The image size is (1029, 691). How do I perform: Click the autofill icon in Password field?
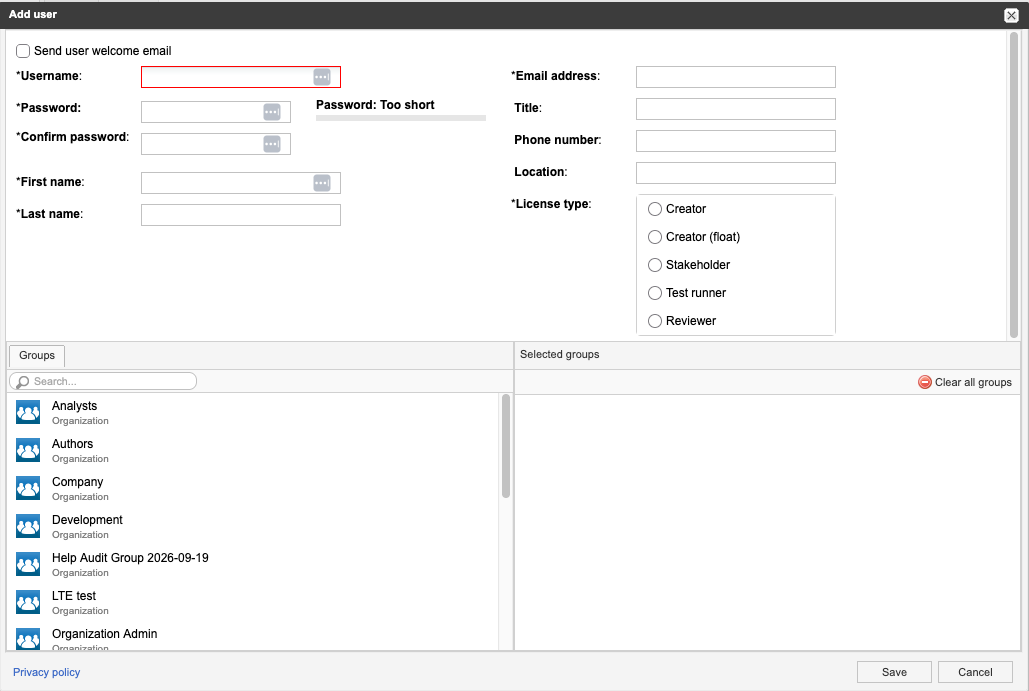(272, 112)
